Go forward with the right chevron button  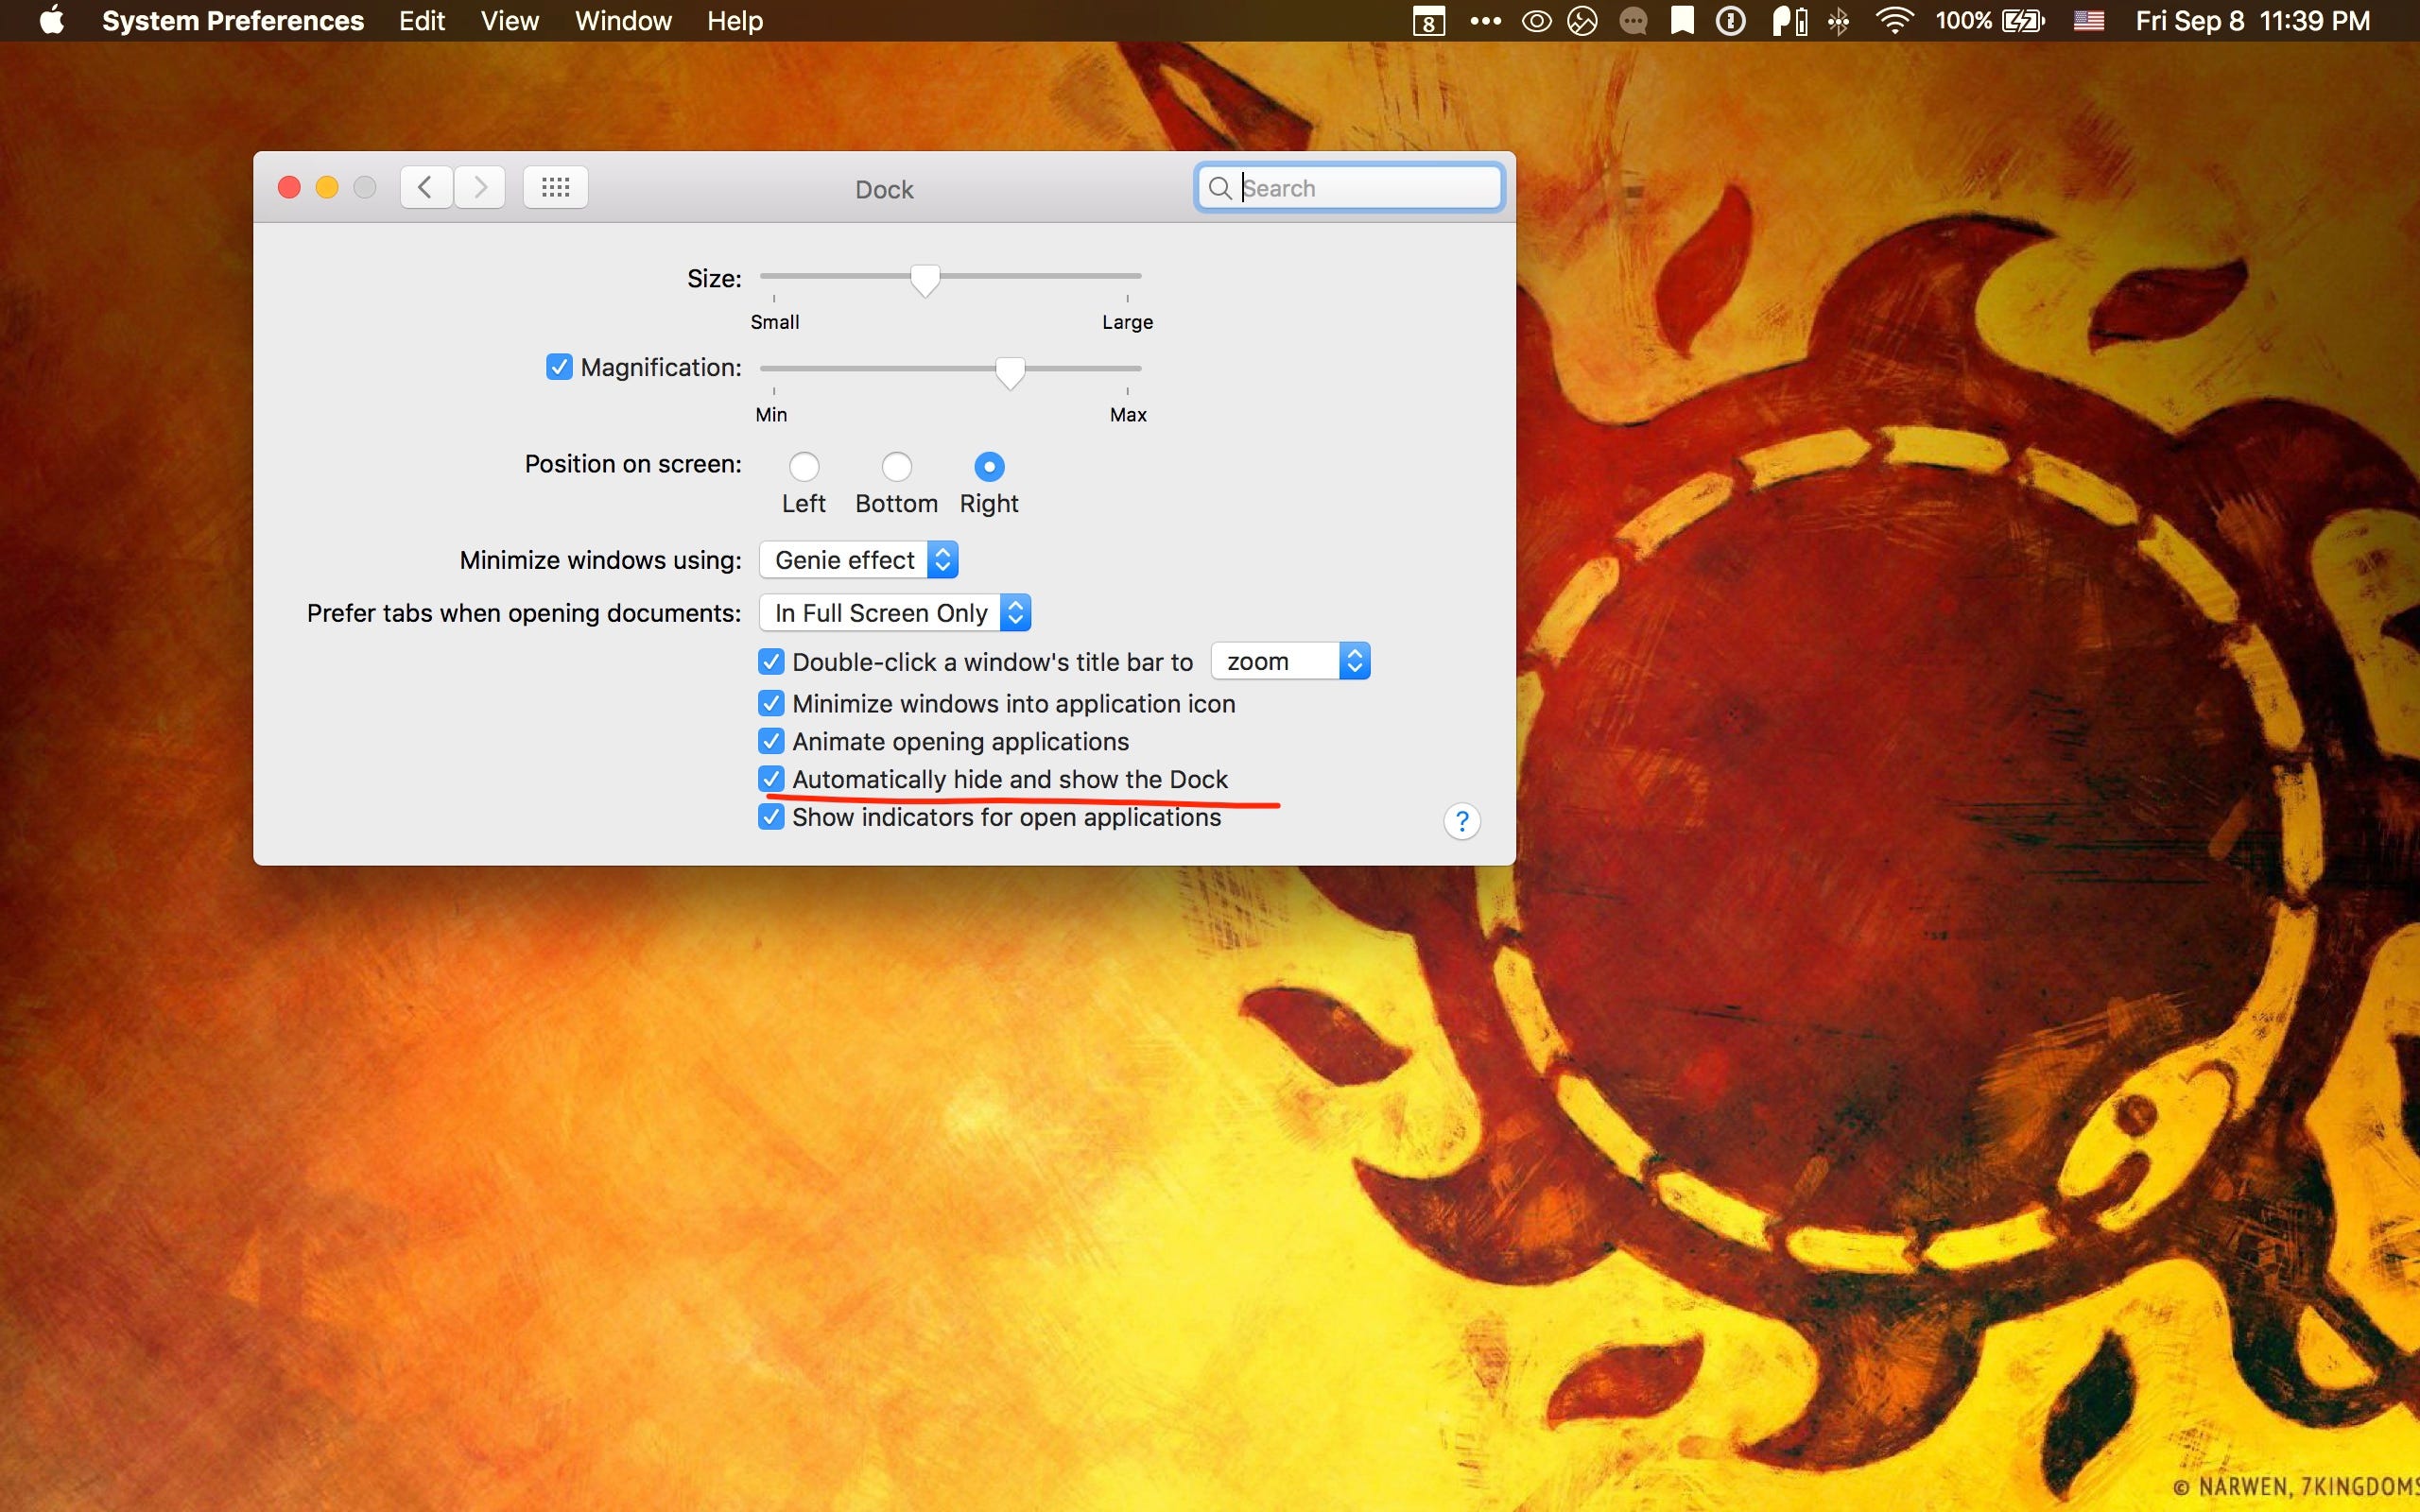pyautogui.click(x=480, y=187)
